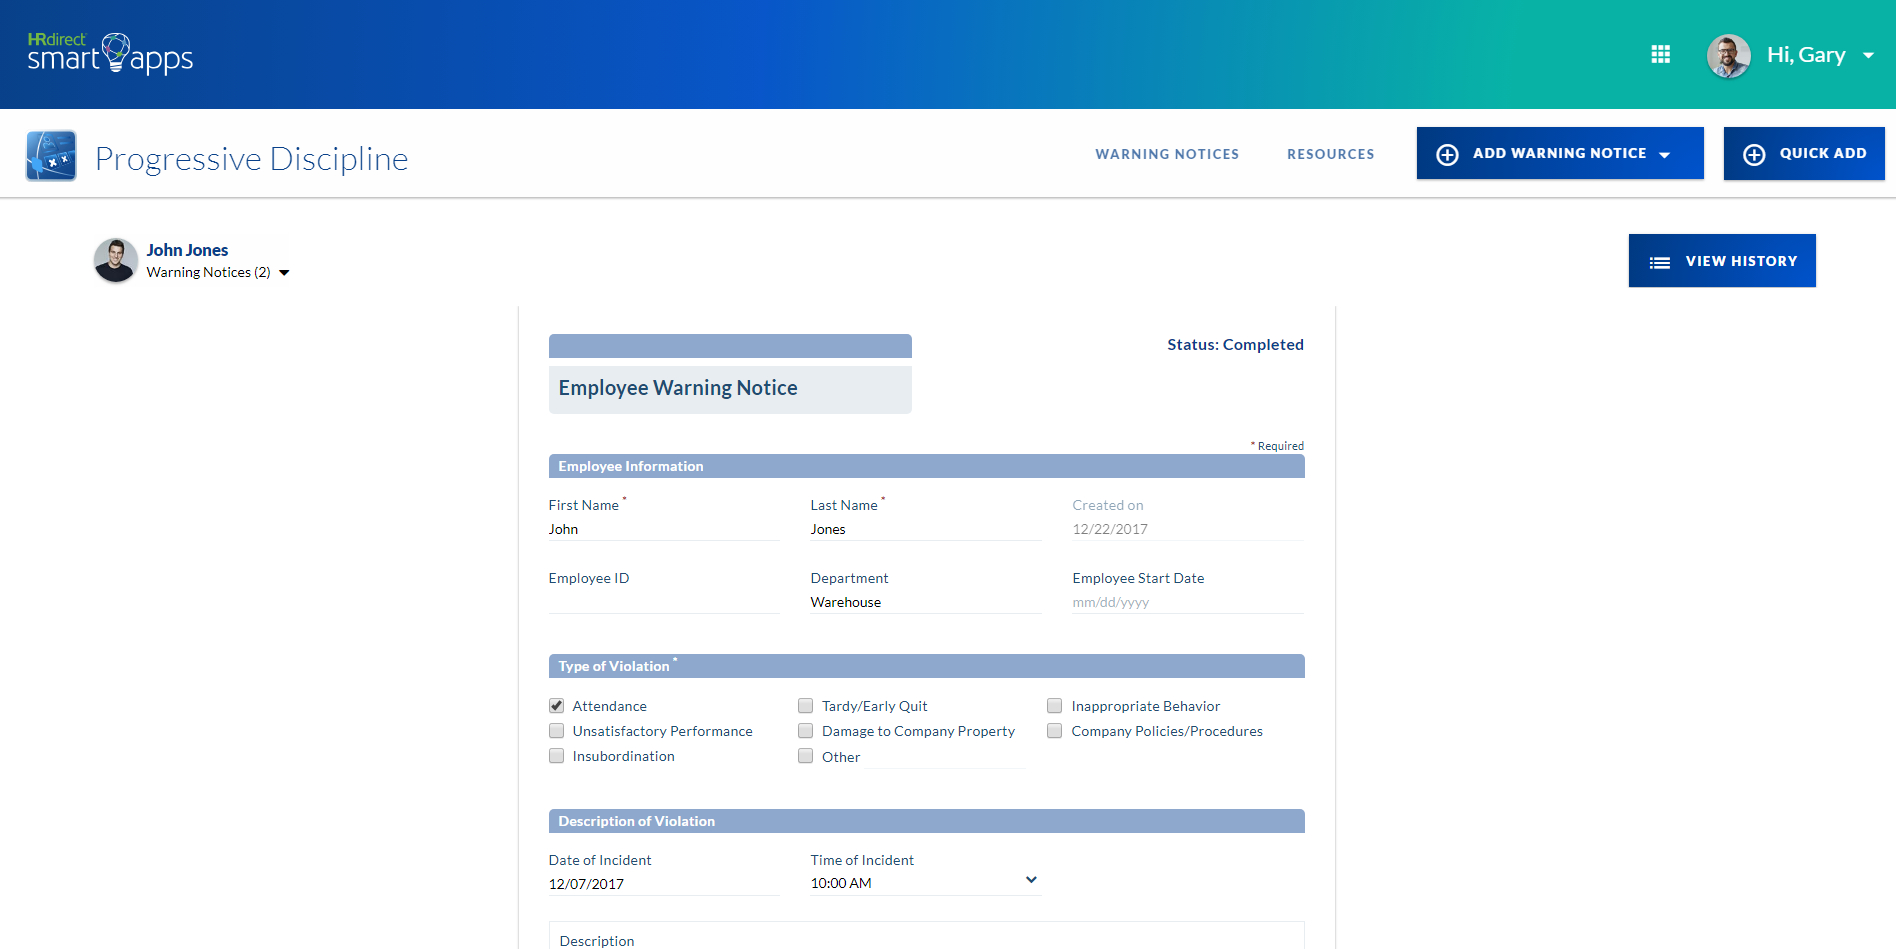1896x949 pixels.
Task: Open the Time of Incident dropdown
Action: [1031, 880]
